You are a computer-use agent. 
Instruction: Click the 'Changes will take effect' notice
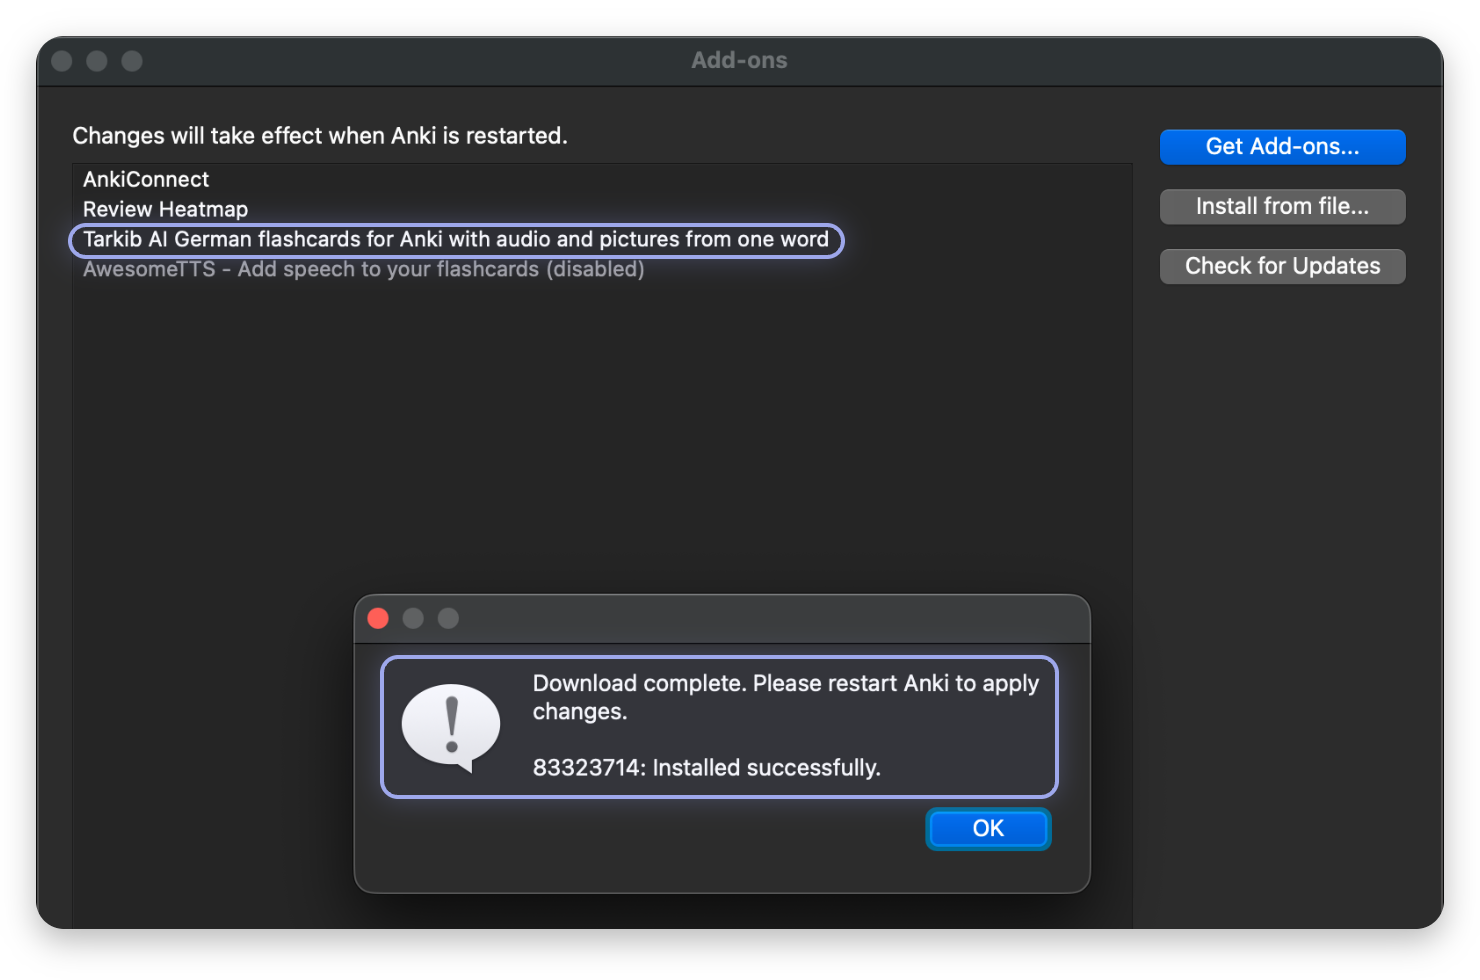click(320, 136)
